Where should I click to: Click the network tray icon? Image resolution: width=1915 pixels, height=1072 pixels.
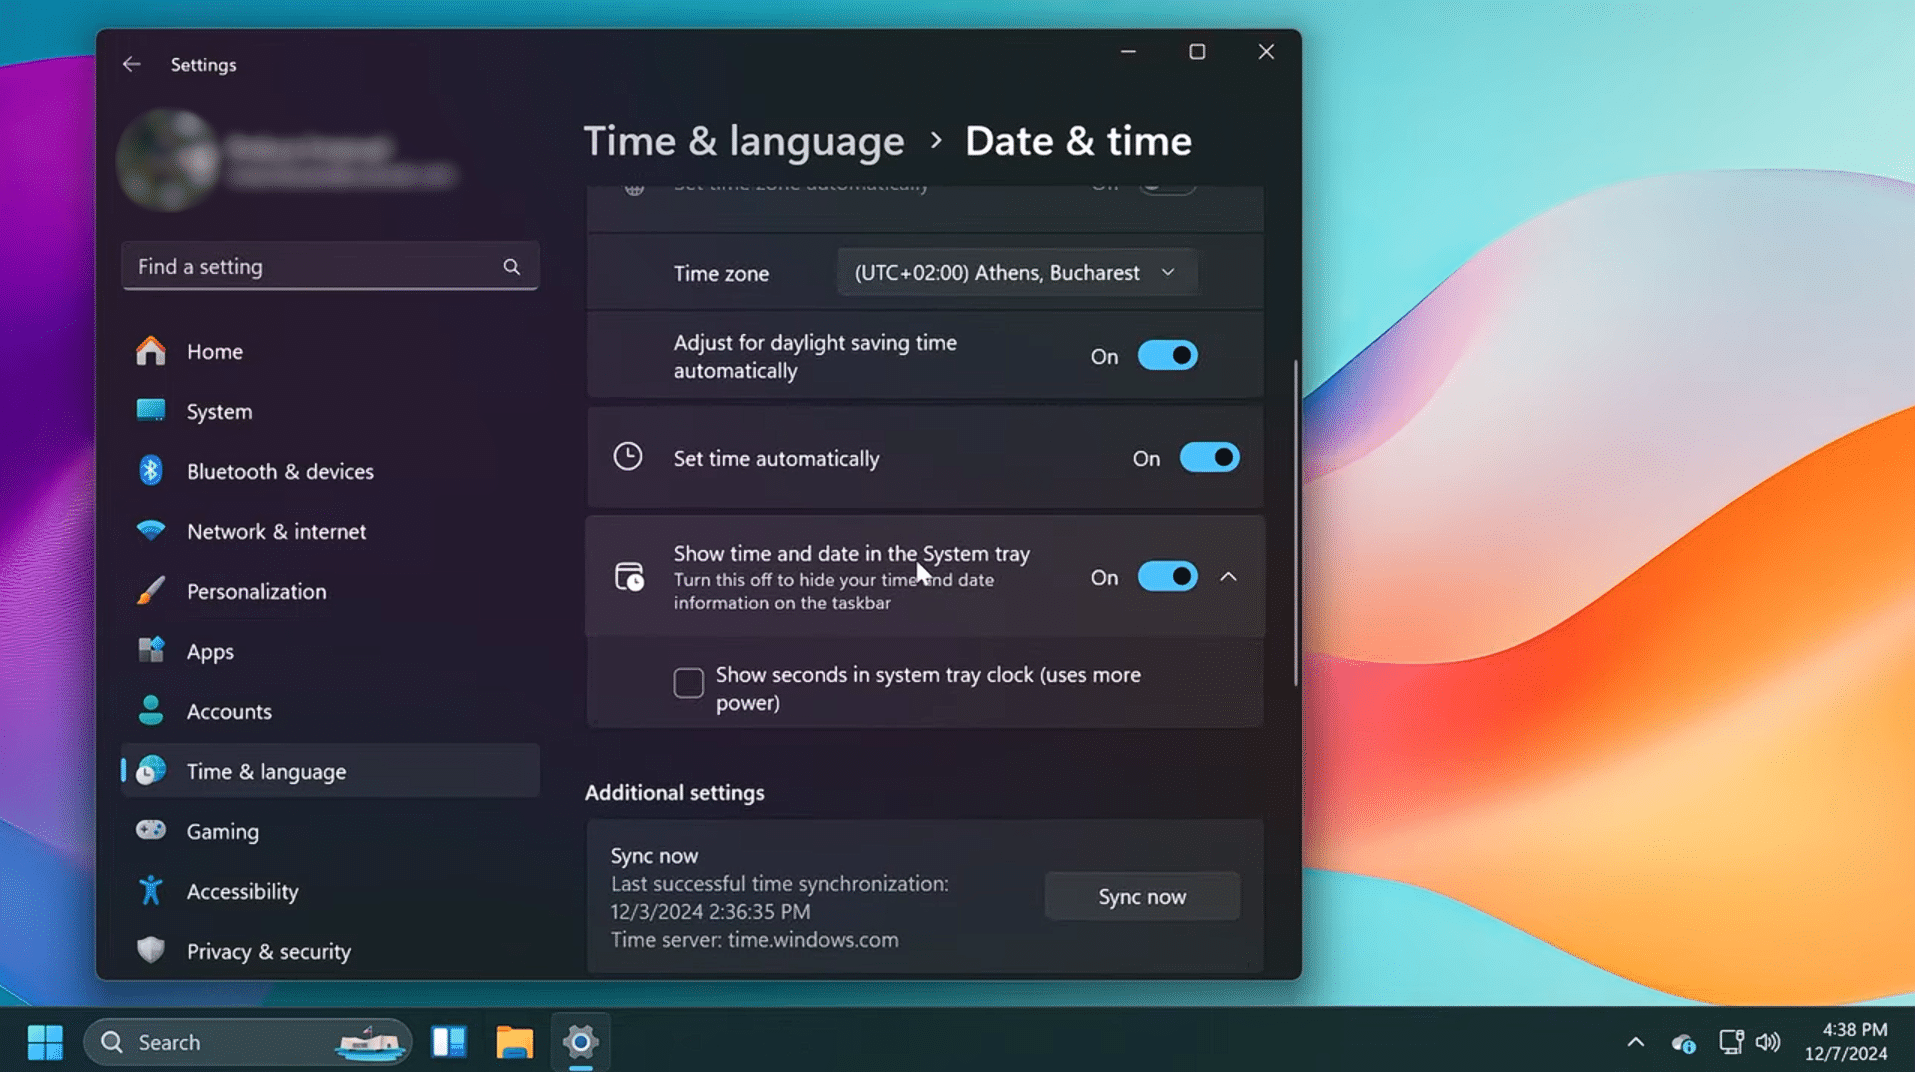[x=1731, y=1042]
